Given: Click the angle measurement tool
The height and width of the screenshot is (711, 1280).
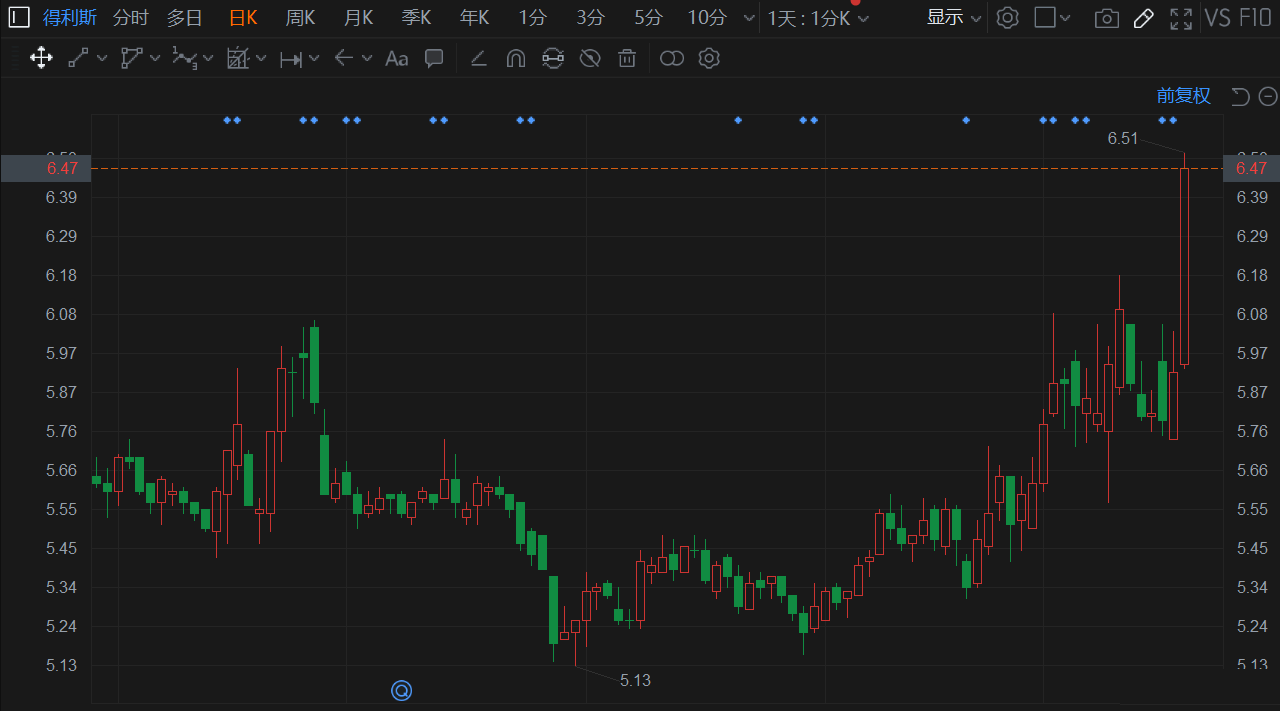Looking at the screenshot, I should tap(478, 58).
